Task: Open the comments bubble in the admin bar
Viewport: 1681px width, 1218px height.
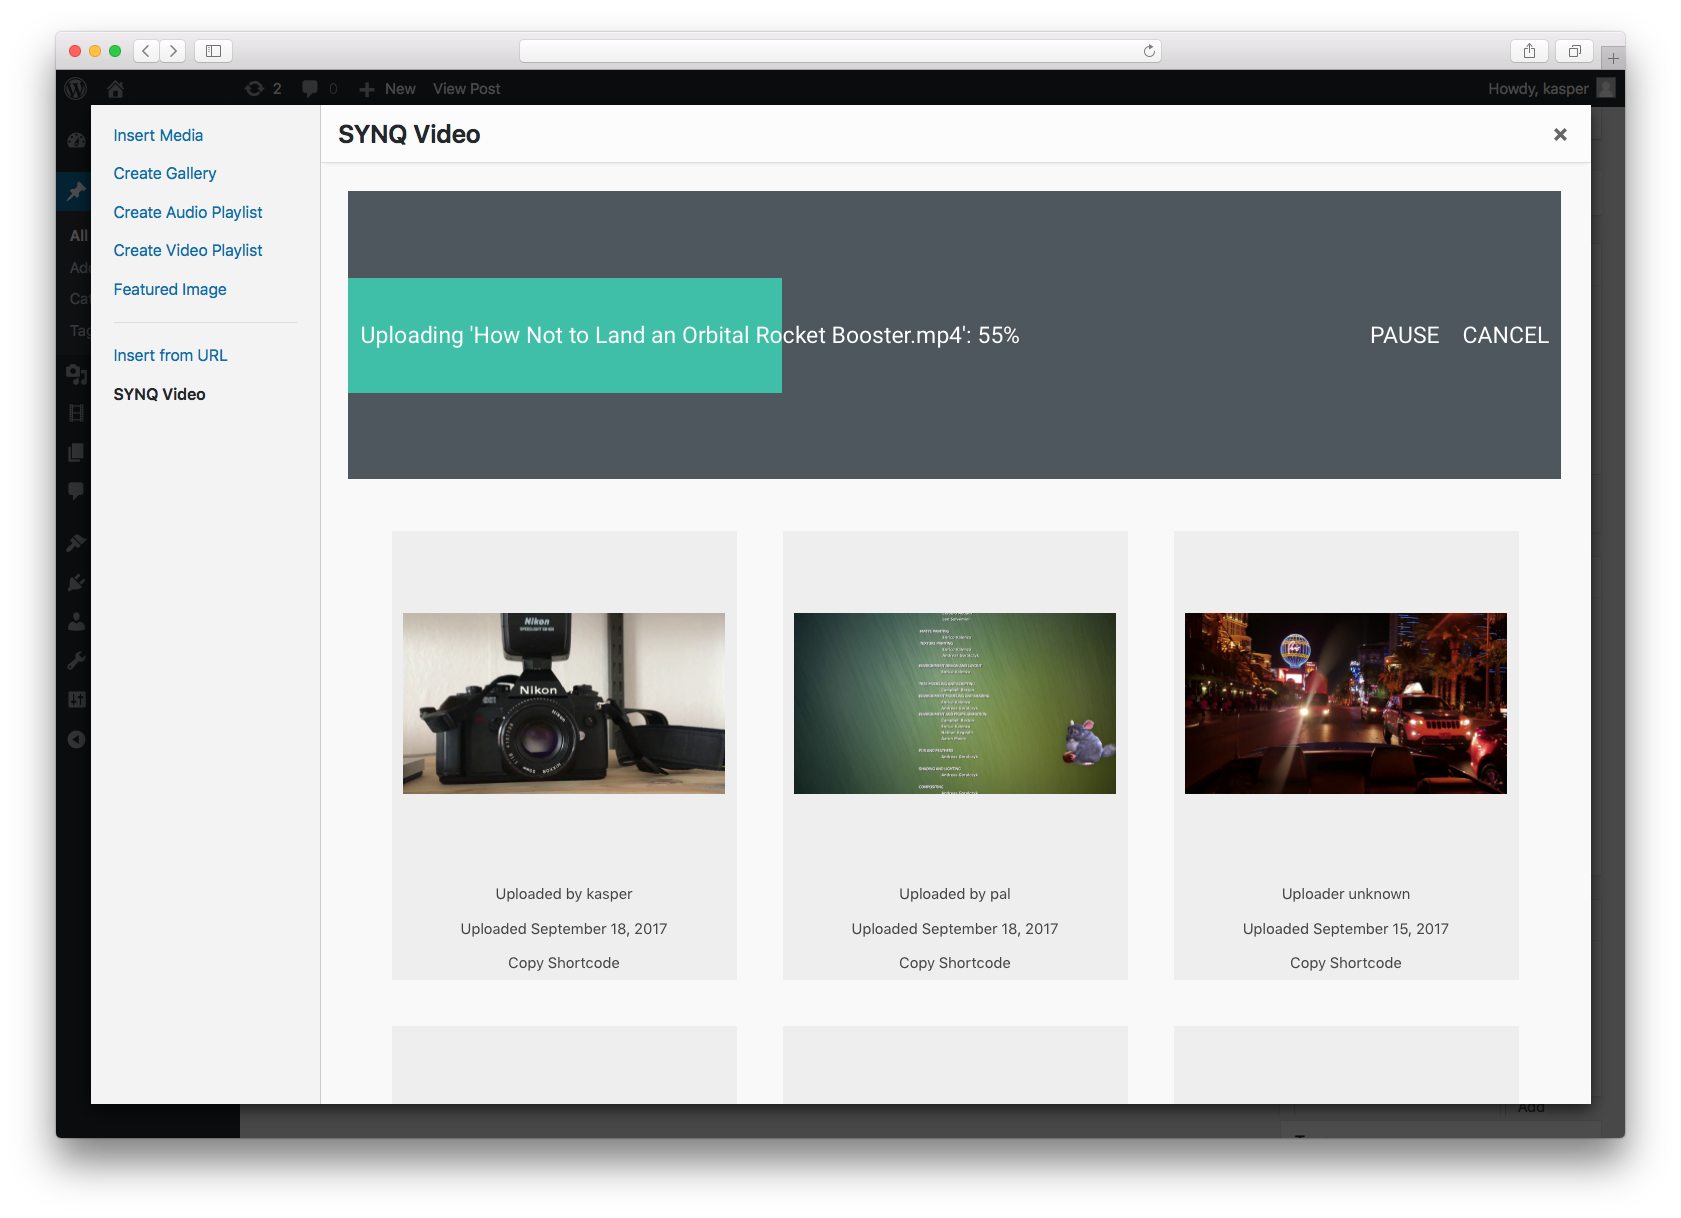Action: click(318, 89)
